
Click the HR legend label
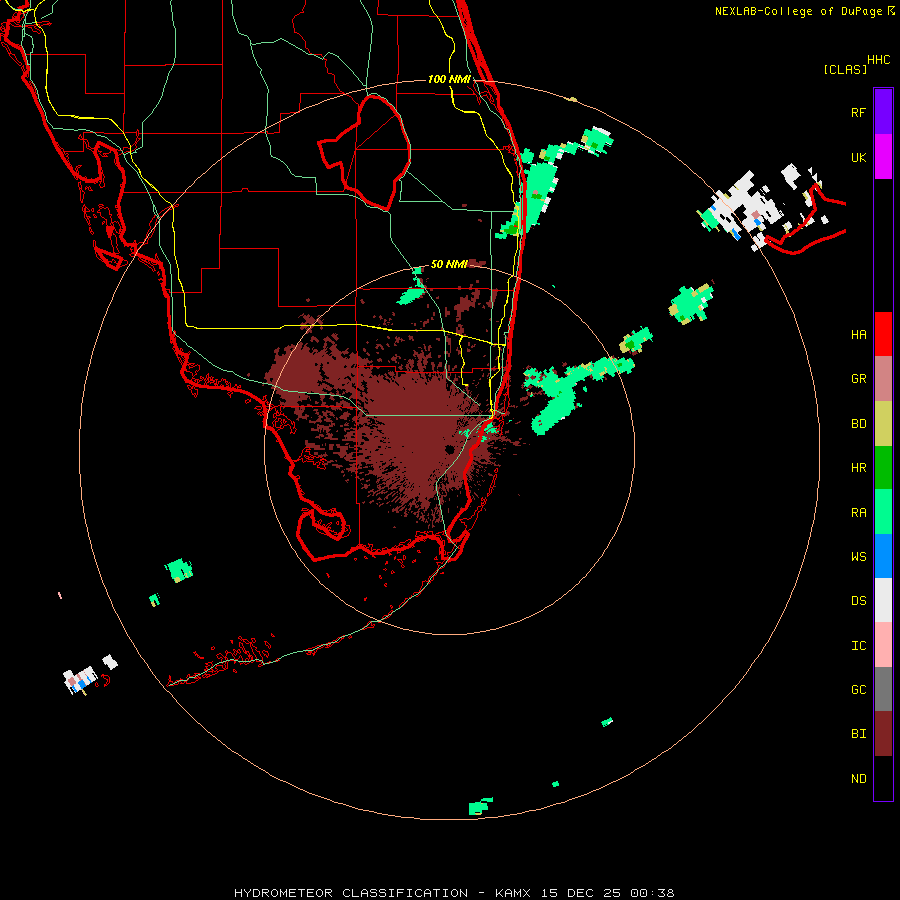(859, 468)
